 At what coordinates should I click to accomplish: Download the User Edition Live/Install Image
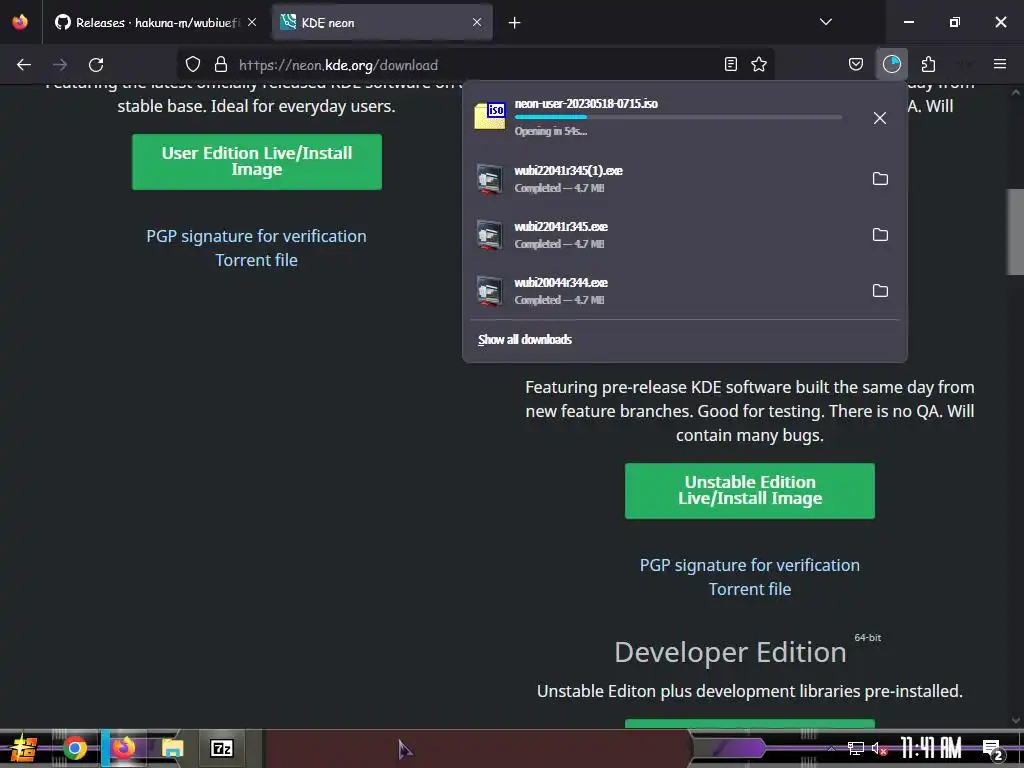[257, 162]
